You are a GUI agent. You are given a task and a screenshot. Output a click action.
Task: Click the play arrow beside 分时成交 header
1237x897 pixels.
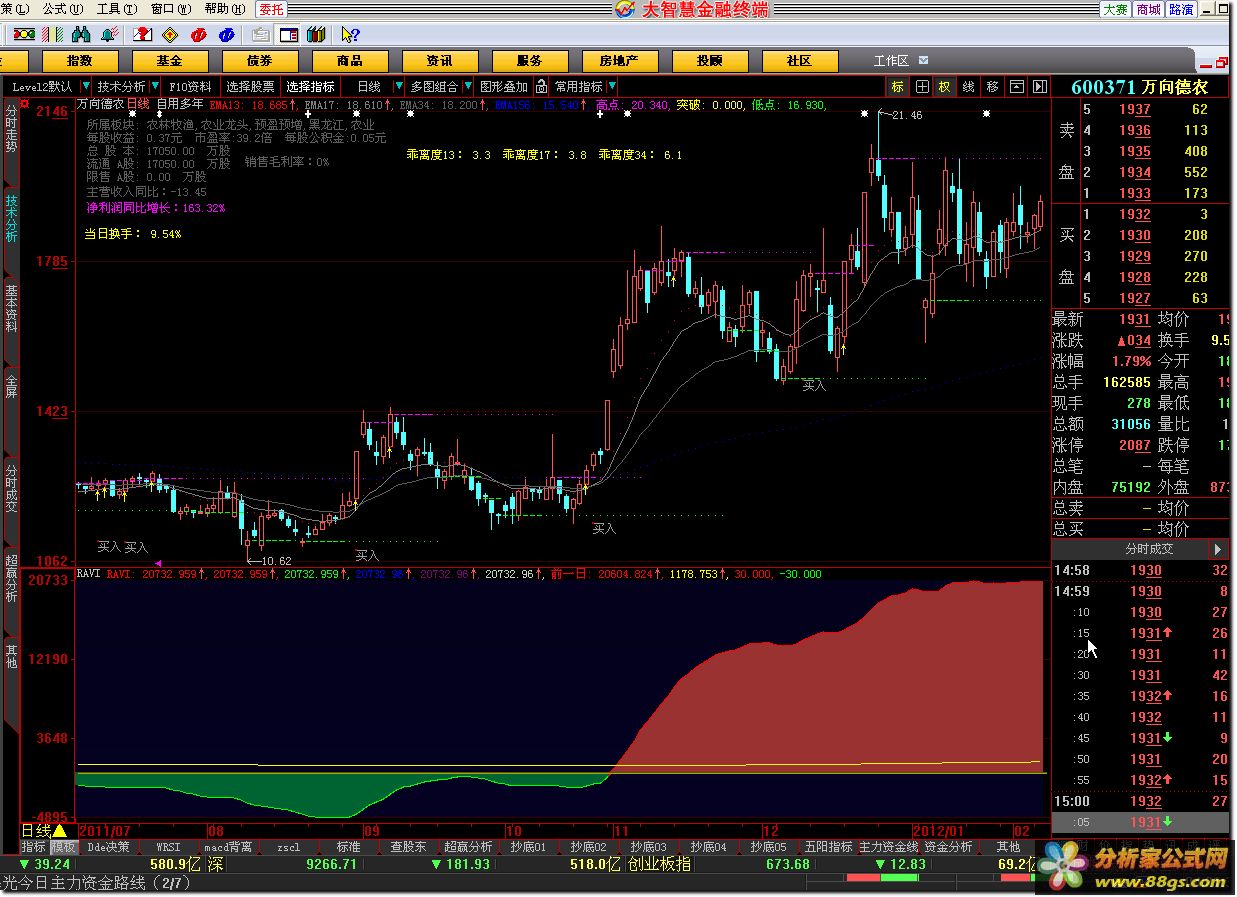click(x=1217, y=549)
